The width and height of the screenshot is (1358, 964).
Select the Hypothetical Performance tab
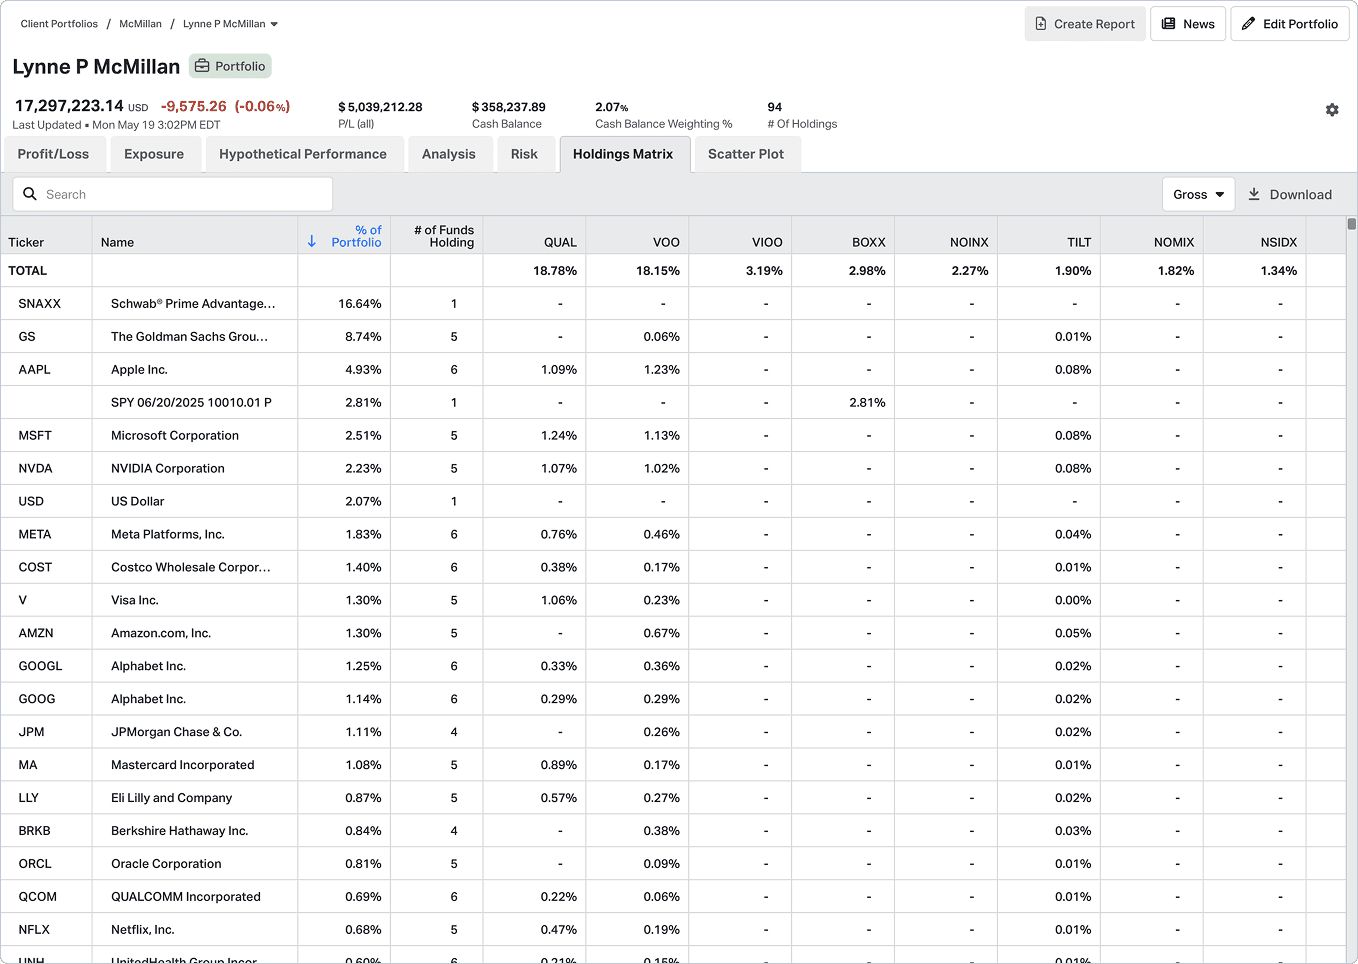click(x=304, y=154)
